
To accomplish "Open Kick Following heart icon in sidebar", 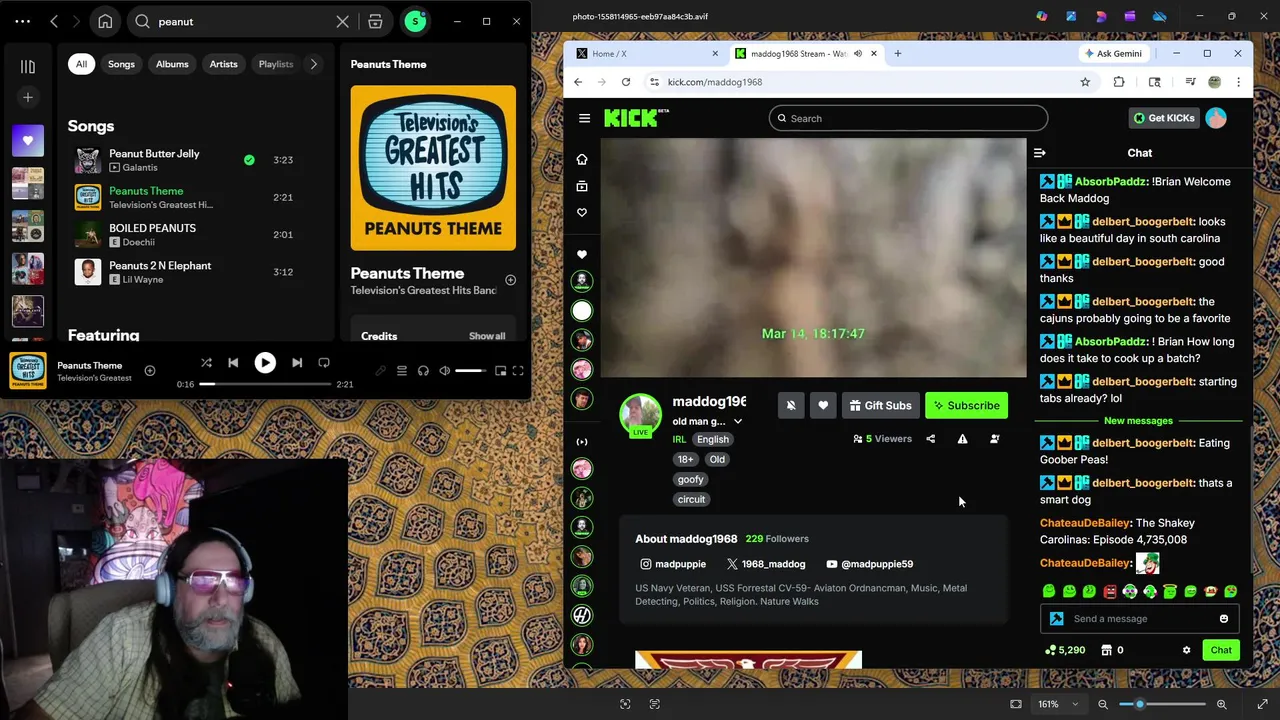I will coord(582,212).
